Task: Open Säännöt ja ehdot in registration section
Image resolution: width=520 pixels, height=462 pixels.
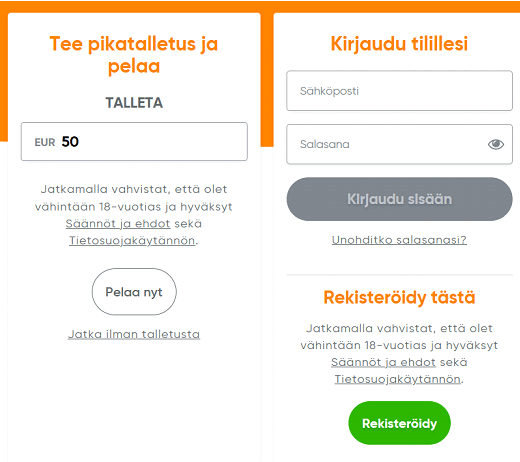Action: (383, 362)
